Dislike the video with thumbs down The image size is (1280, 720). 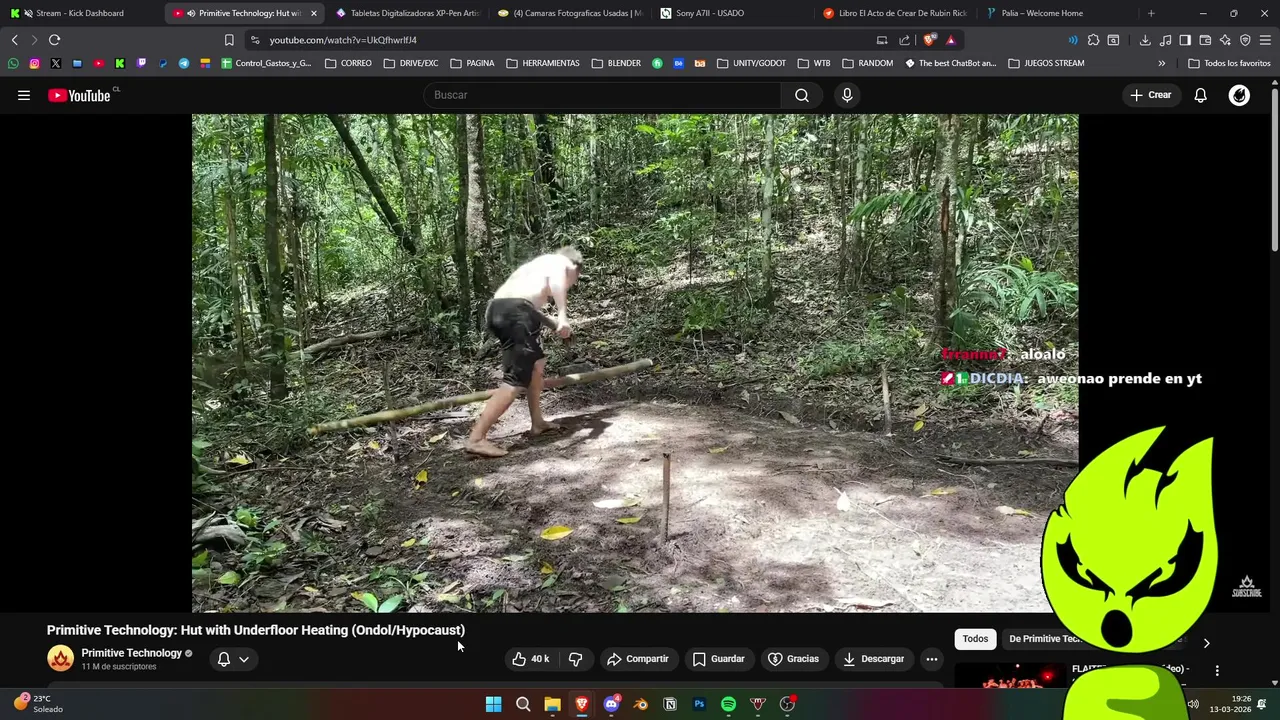576,659
